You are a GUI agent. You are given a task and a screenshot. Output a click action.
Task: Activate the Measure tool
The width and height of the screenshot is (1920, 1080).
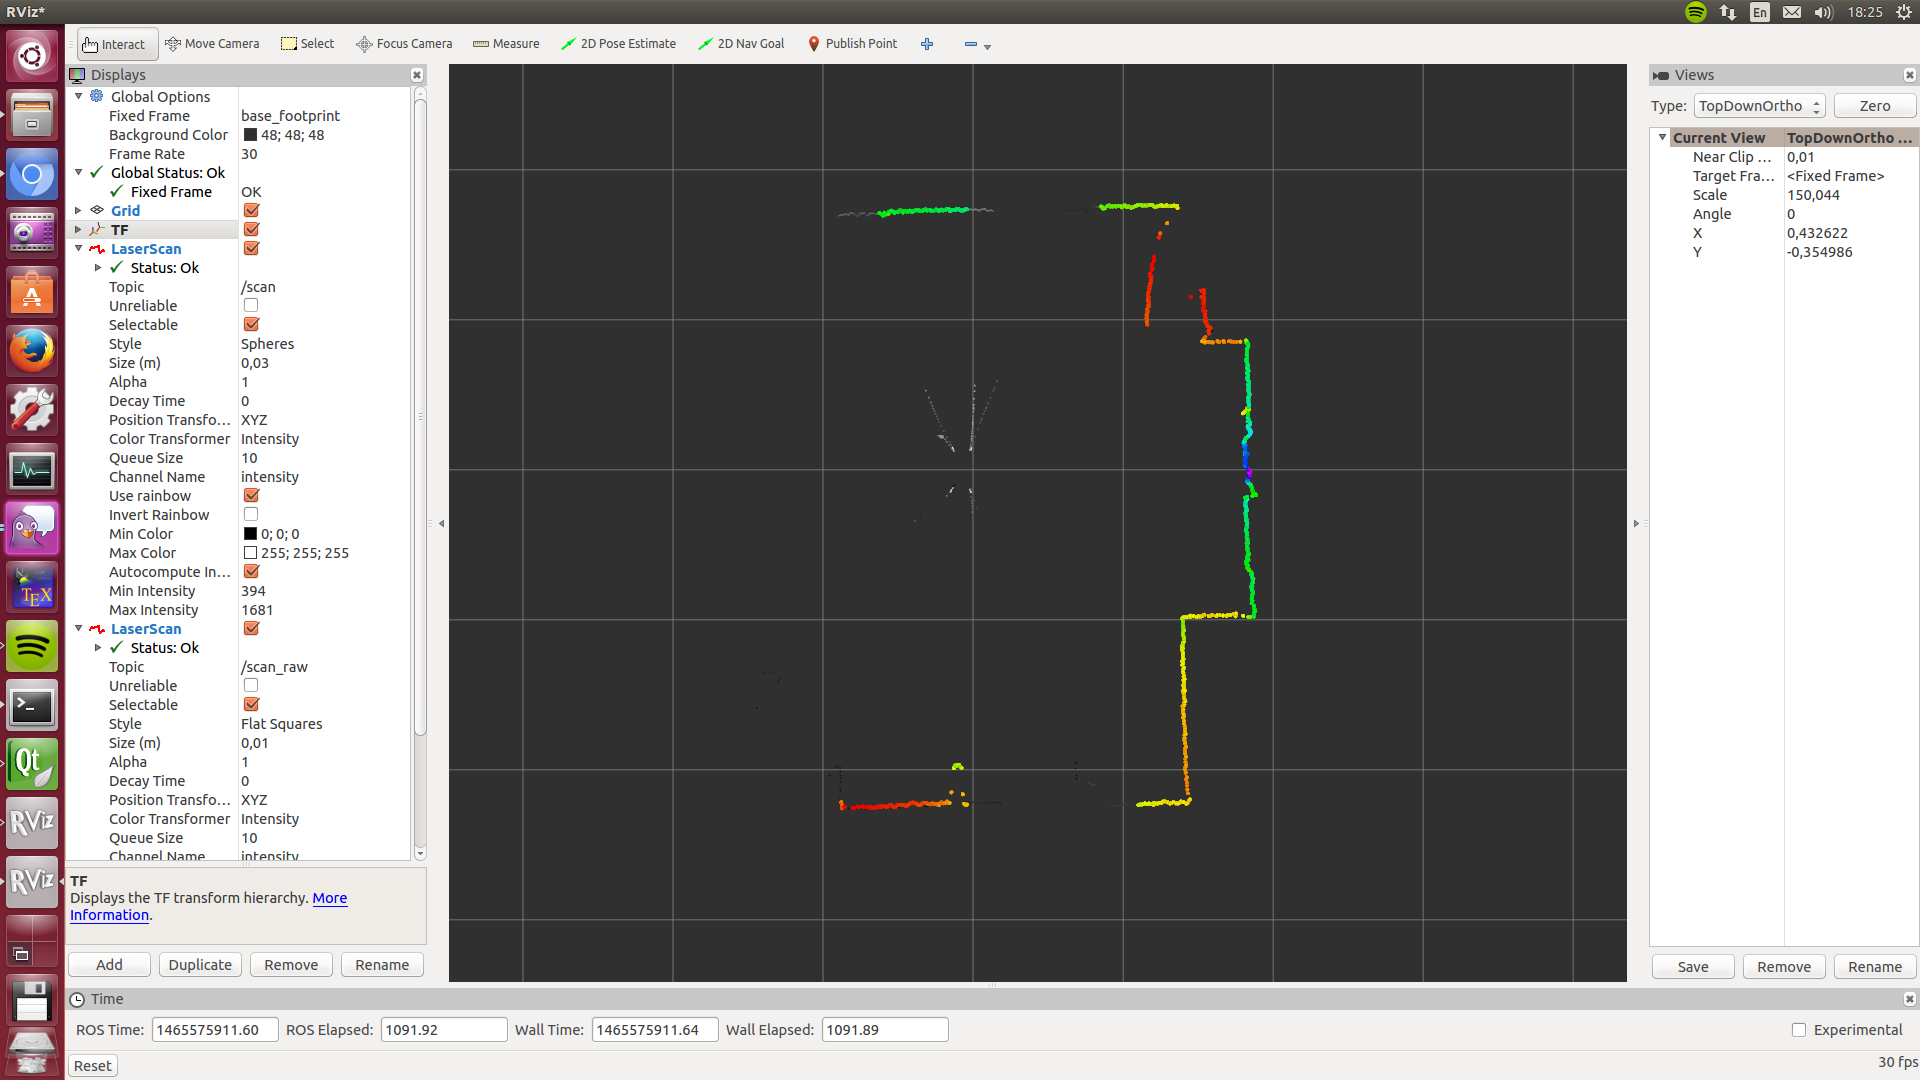pos(506,44)
